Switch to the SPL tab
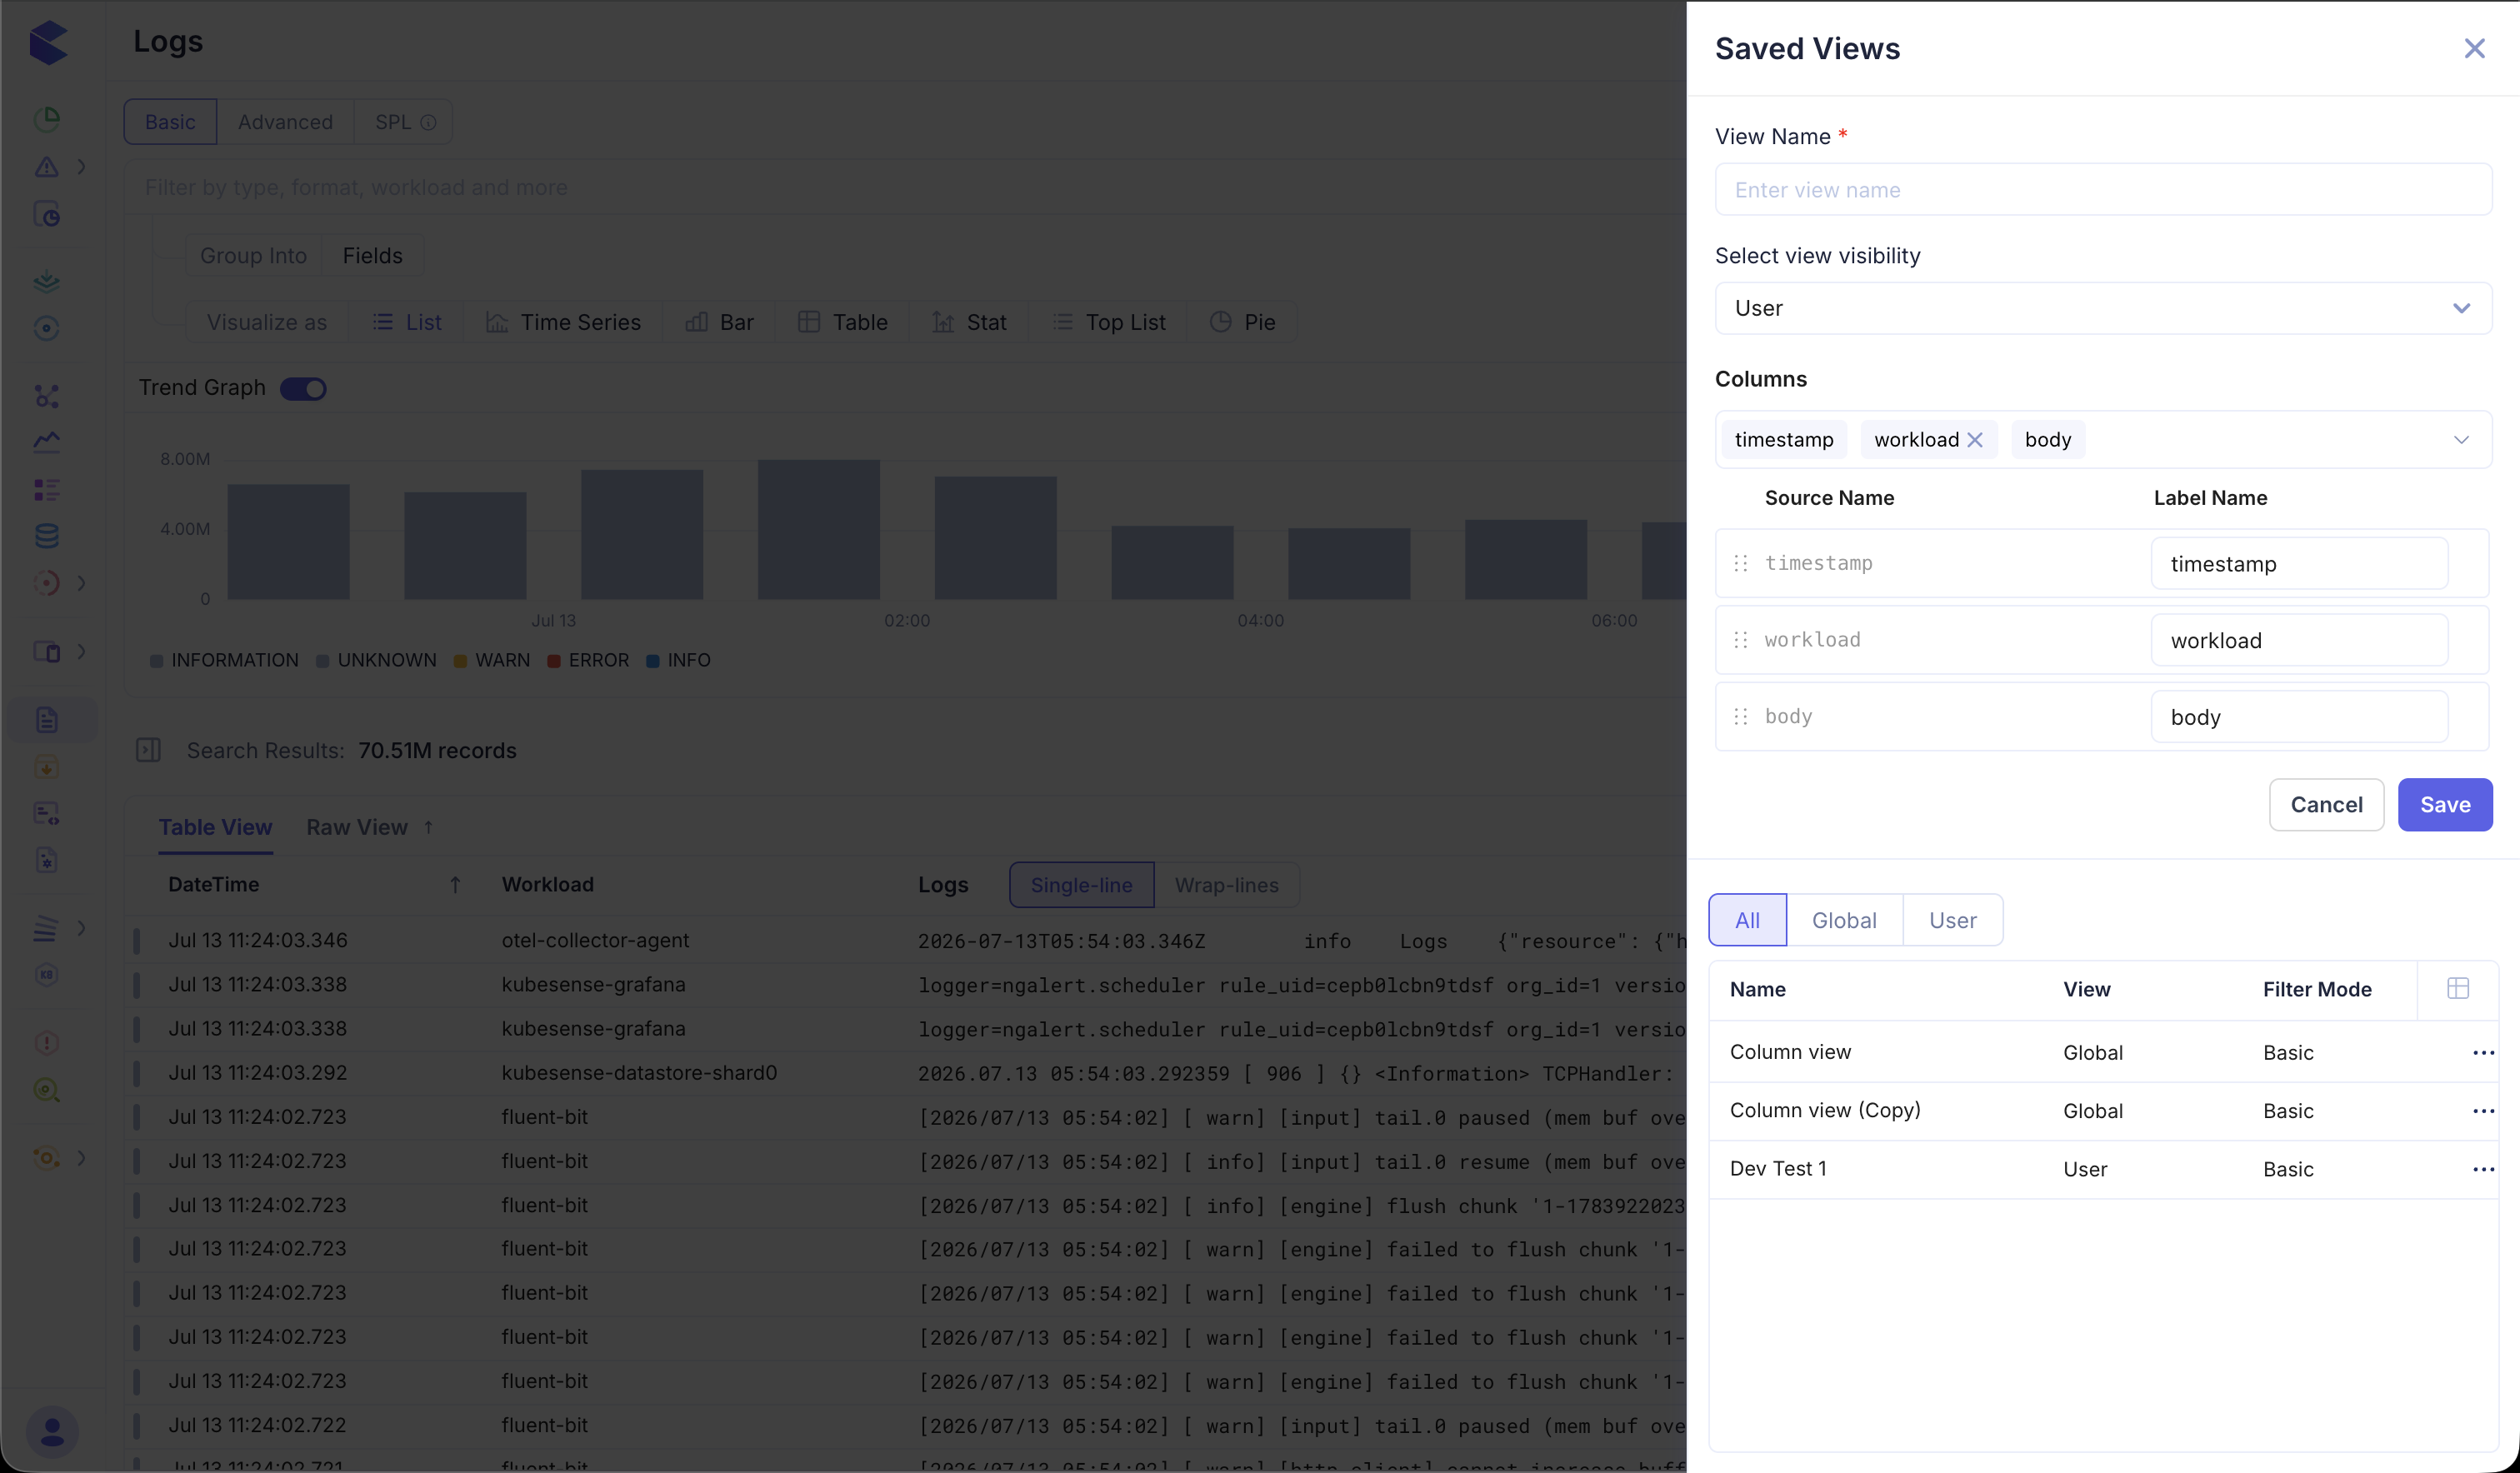Screen dimensions: 2520x1473 (404, 122)
